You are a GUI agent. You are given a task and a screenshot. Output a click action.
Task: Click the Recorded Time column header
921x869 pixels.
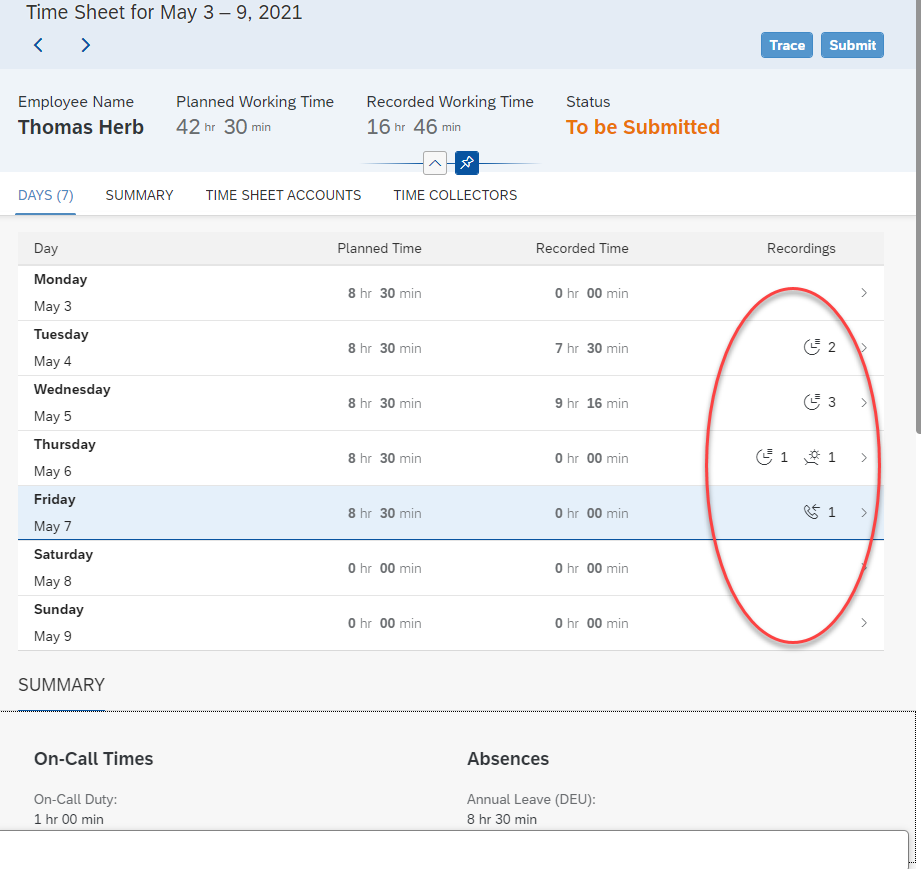click(x=582, y=249)
